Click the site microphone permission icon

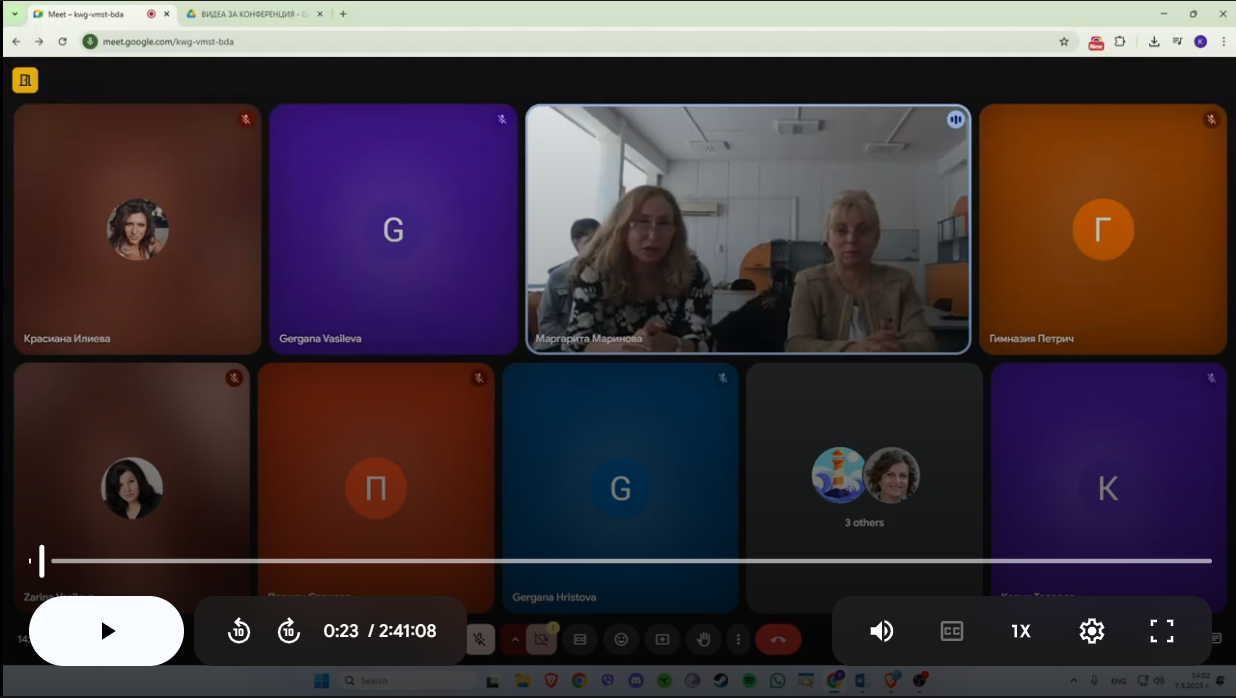91,42
